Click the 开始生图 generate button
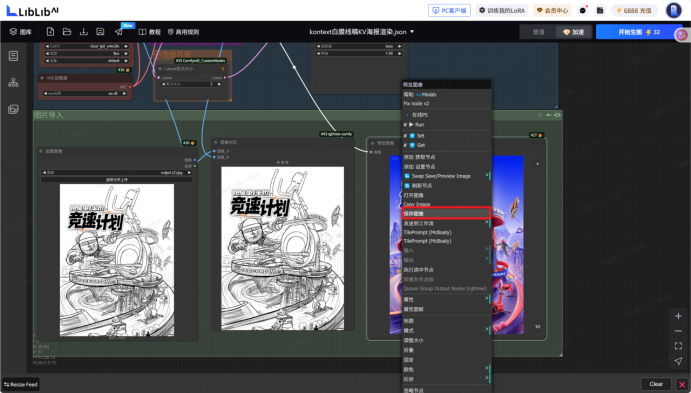This screenshot has width=691, height=393. coord(639,32)
